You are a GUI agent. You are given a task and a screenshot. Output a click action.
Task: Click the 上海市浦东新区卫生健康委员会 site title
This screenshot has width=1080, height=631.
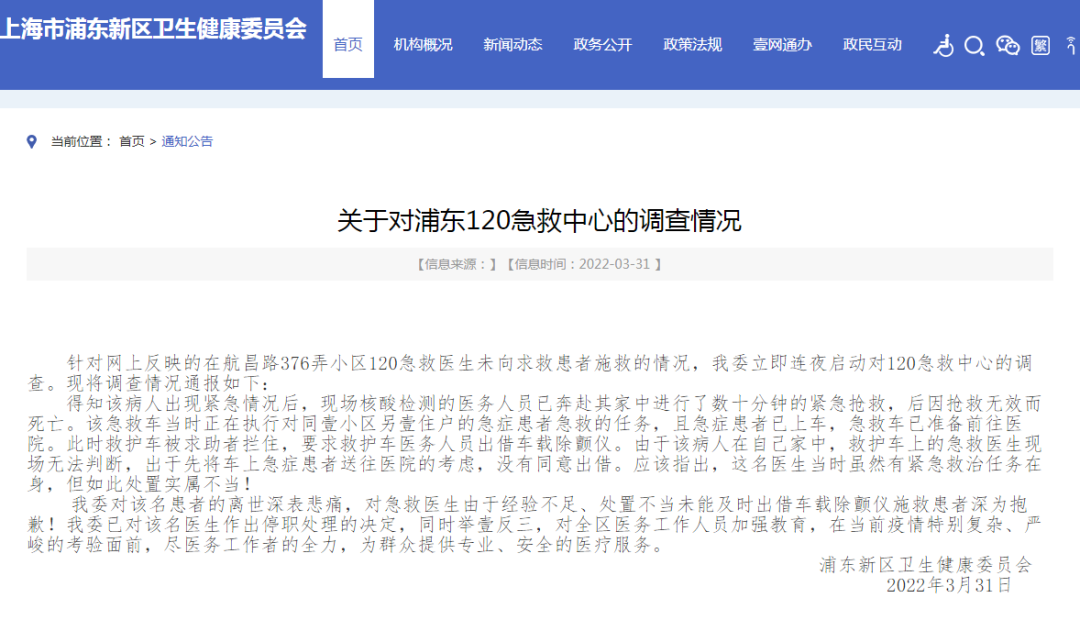[x=154, y=28]
